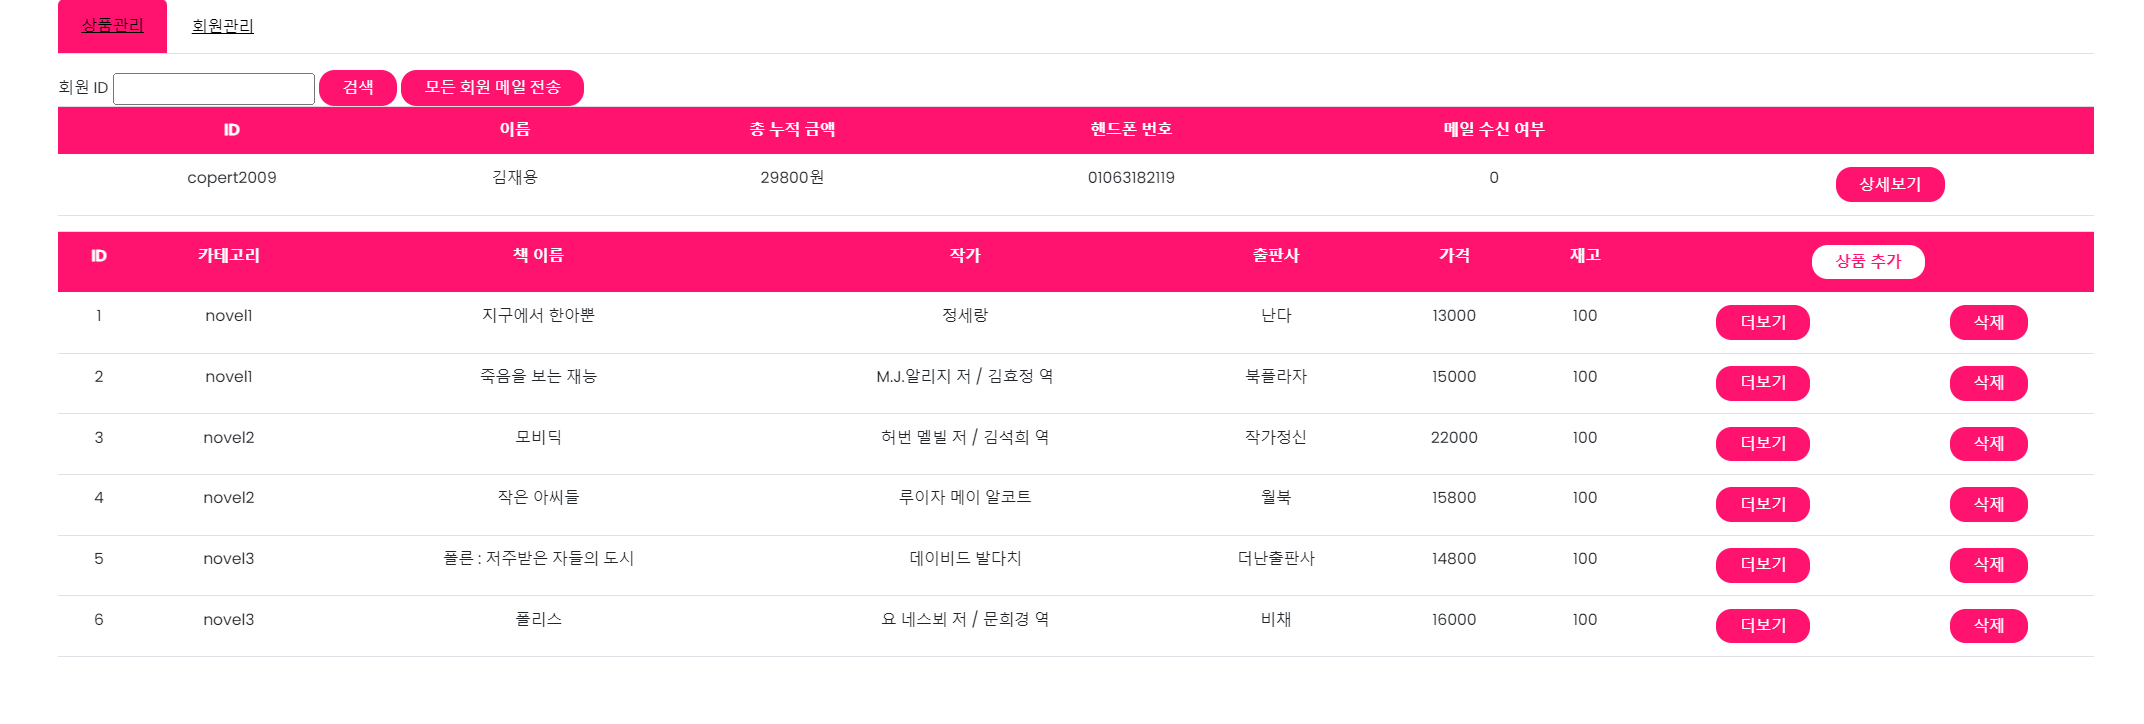Delete the book 작은 아씨들
Viewport: 2144px width, 724px height.
point(1988,504)
